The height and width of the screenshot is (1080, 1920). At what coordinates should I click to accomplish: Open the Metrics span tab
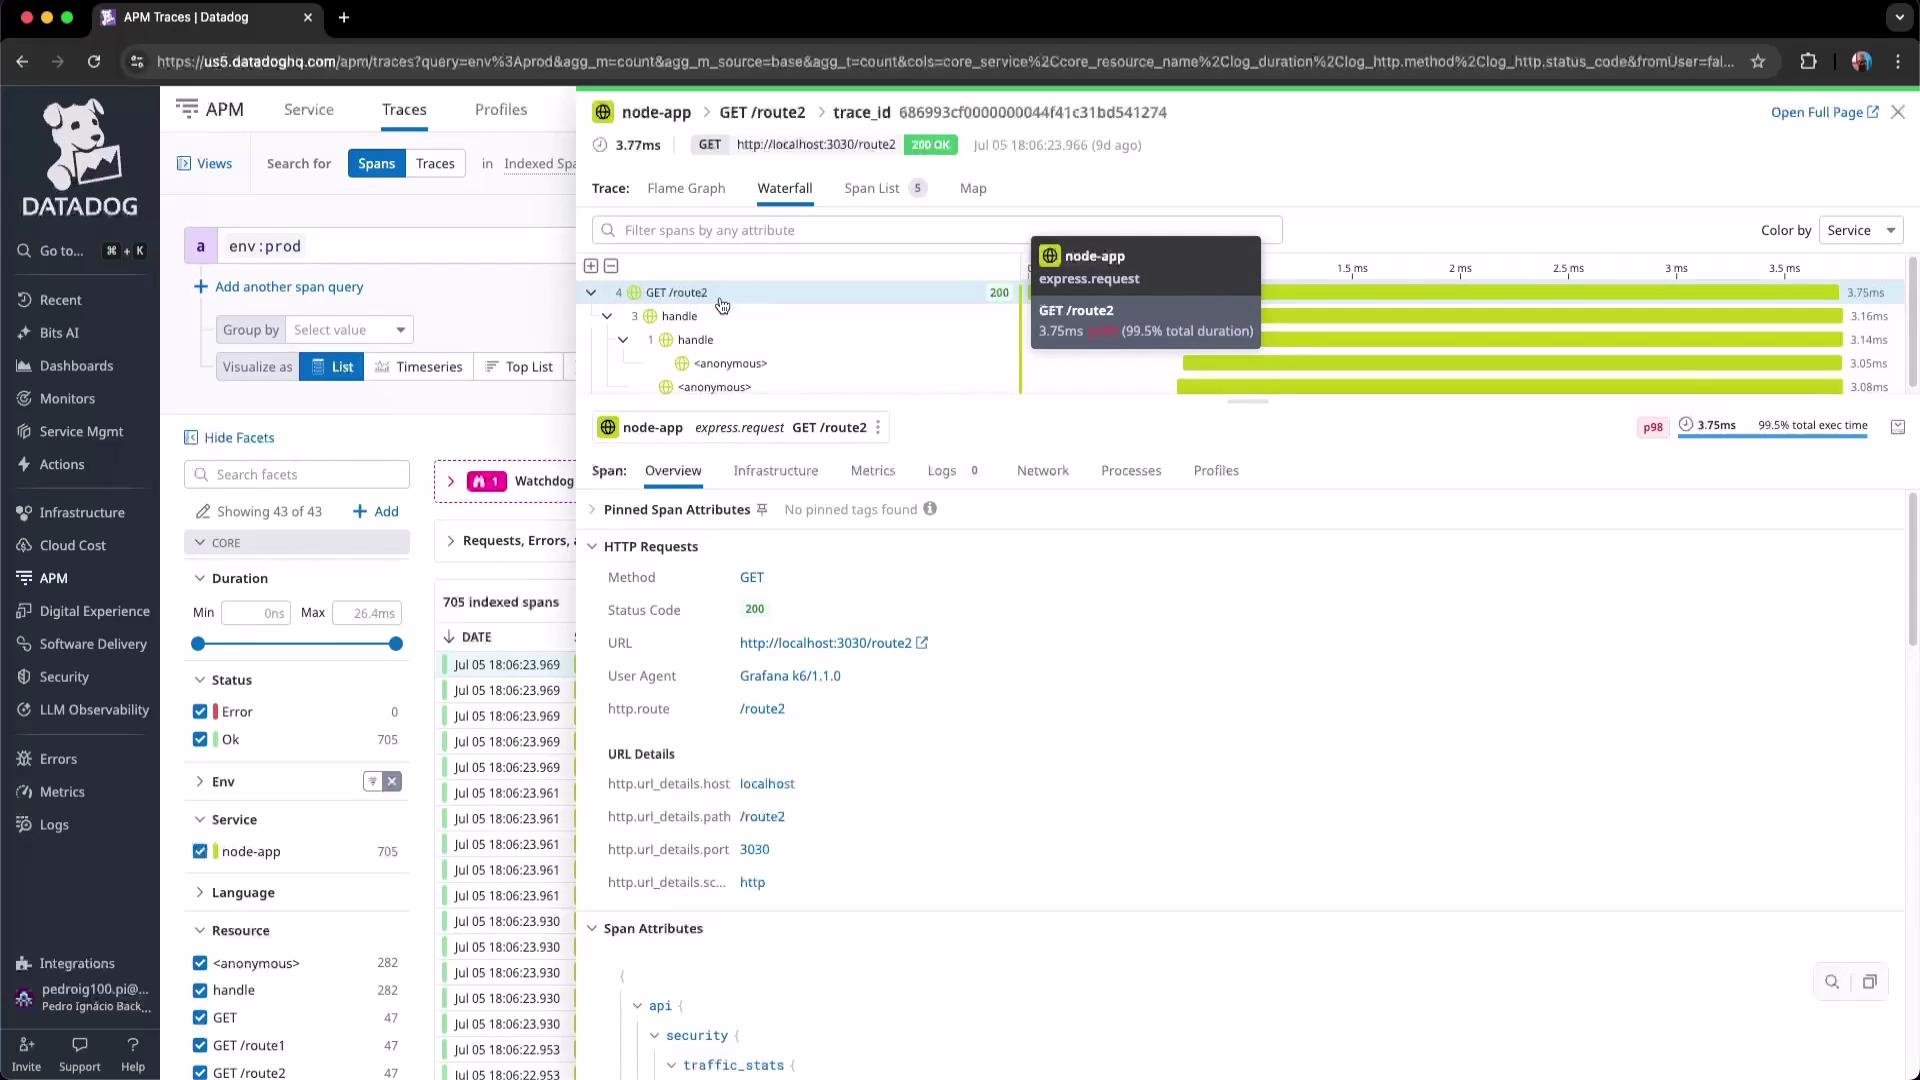click(872, 471)
